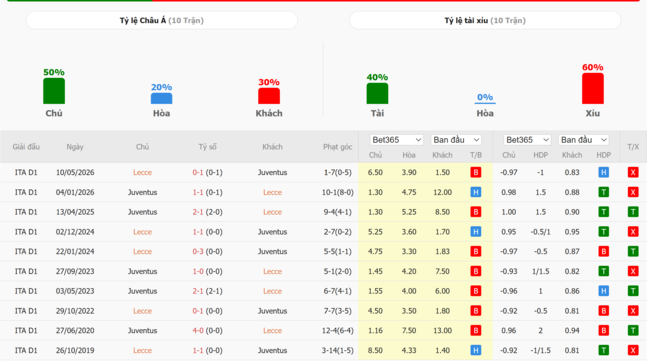Click red B HDP badge for 27/06/2020 match
The image size is (650, 363).
[604, 331]
